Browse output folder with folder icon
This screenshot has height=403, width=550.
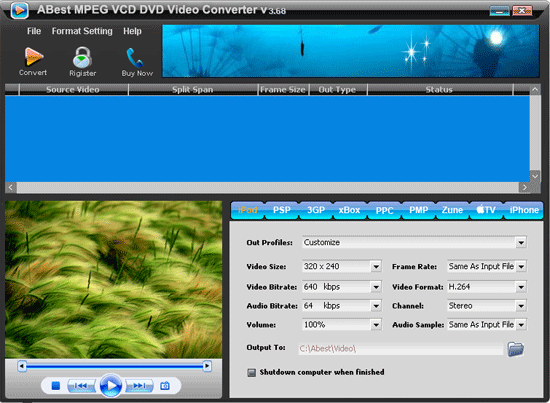[x=516, y=349]
